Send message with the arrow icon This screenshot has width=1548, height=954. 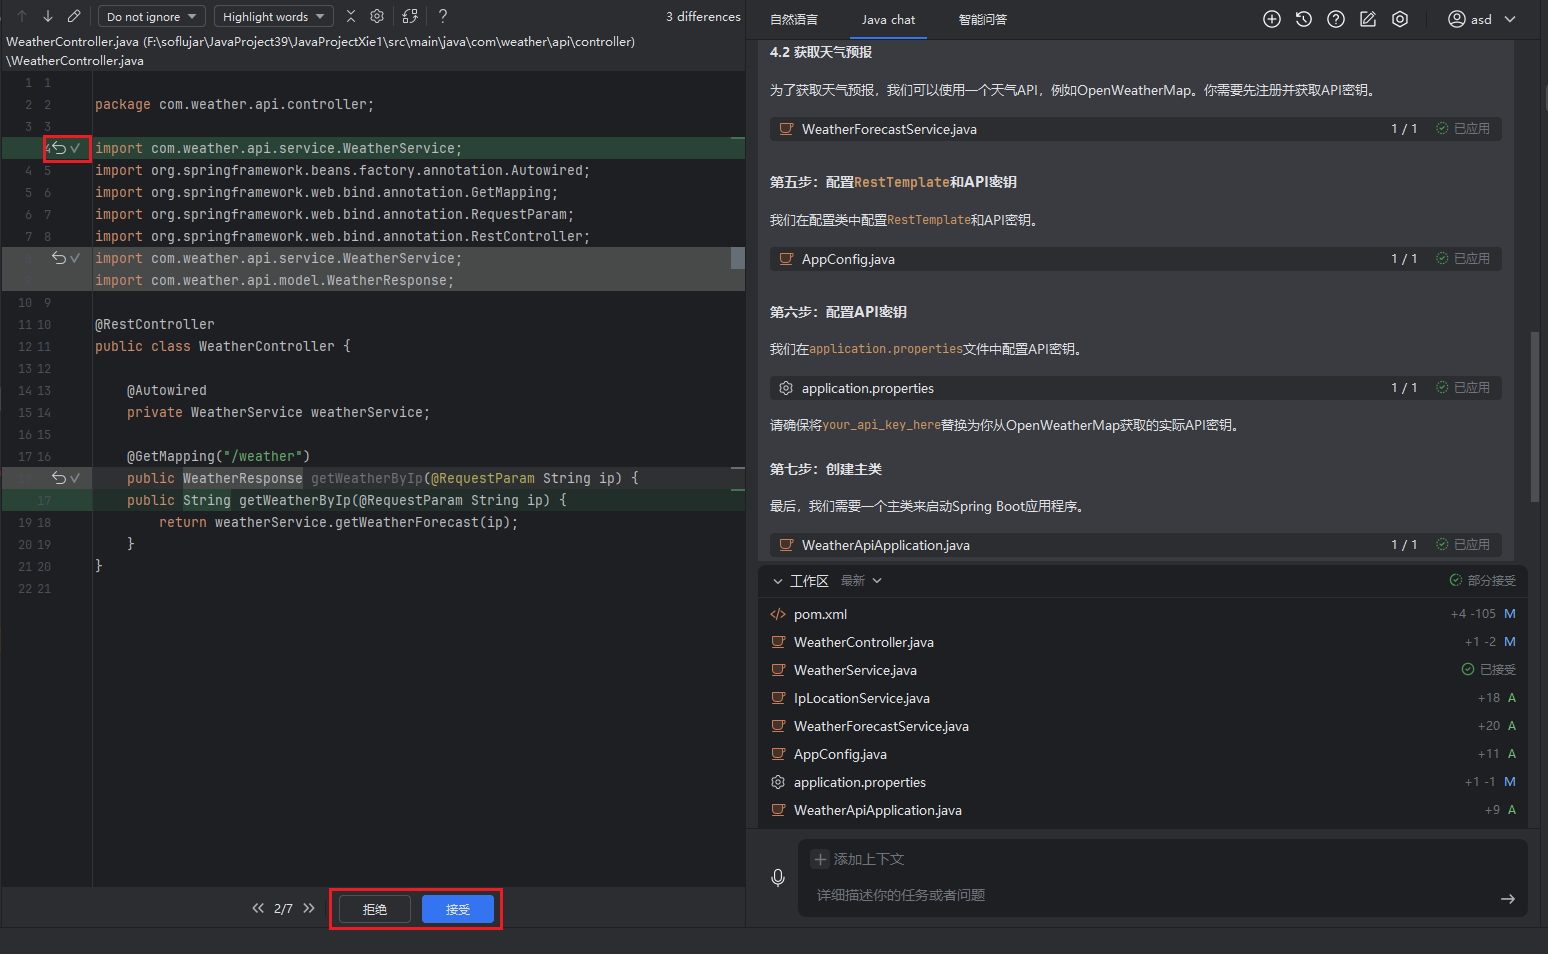coord(1508,899)
